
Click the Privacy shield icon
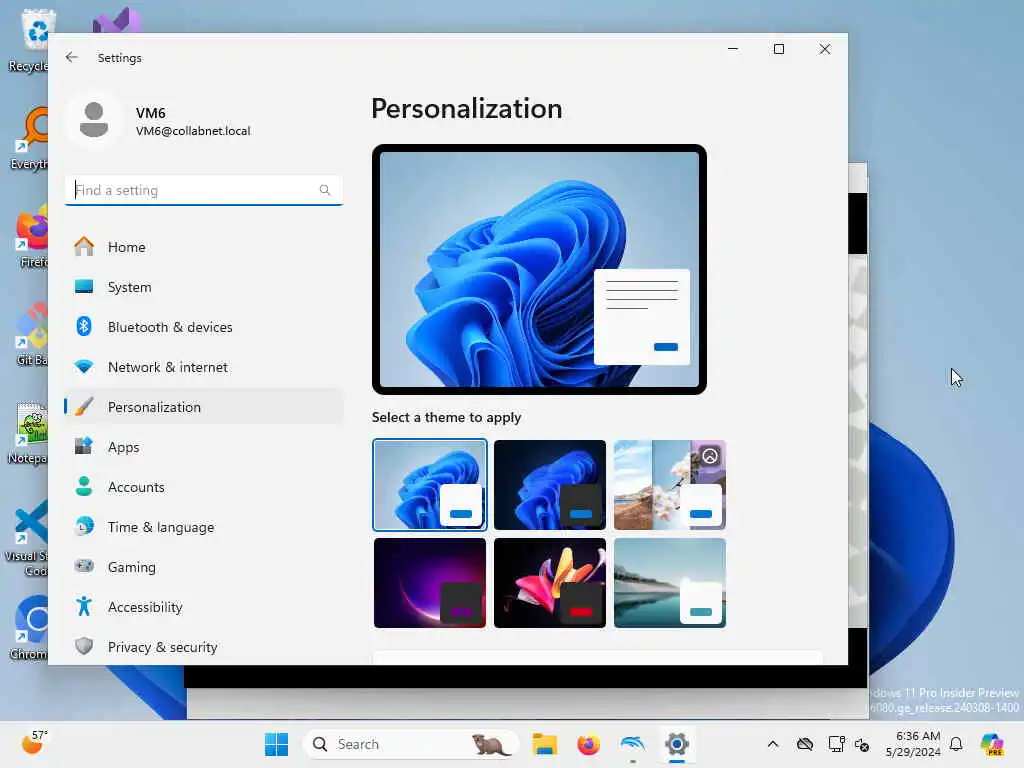[84, 646]
